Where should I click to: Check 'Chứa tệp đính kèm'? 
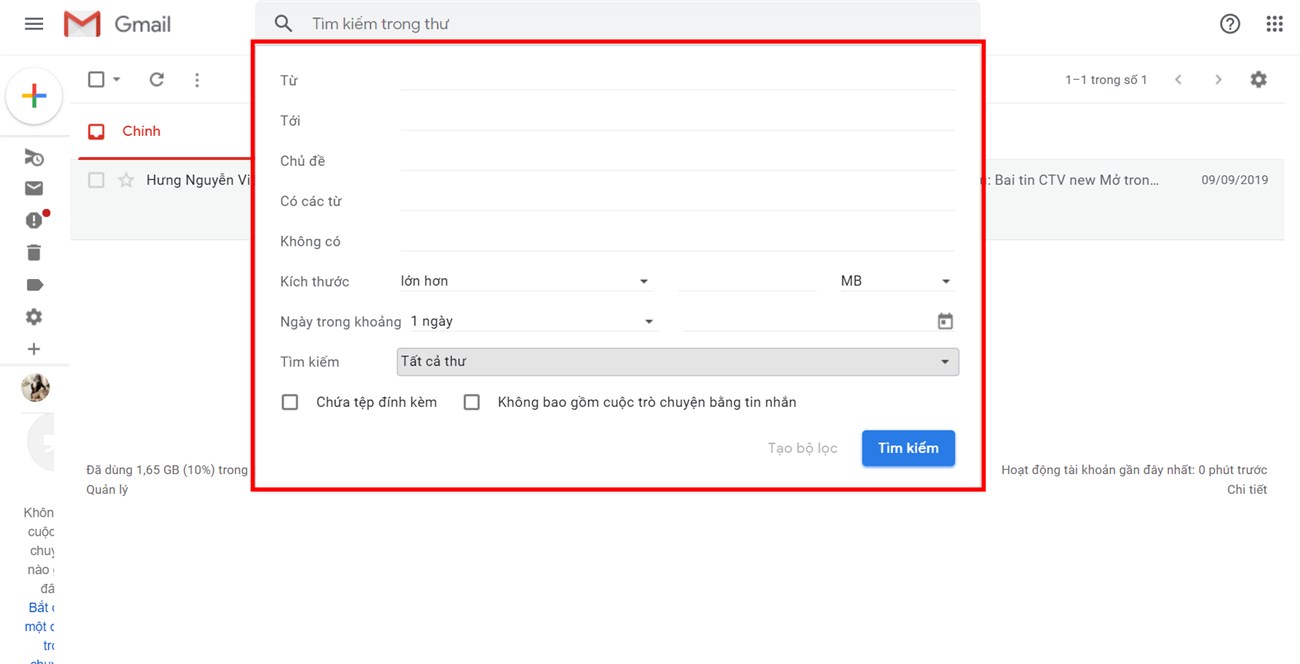click(290, 402)
